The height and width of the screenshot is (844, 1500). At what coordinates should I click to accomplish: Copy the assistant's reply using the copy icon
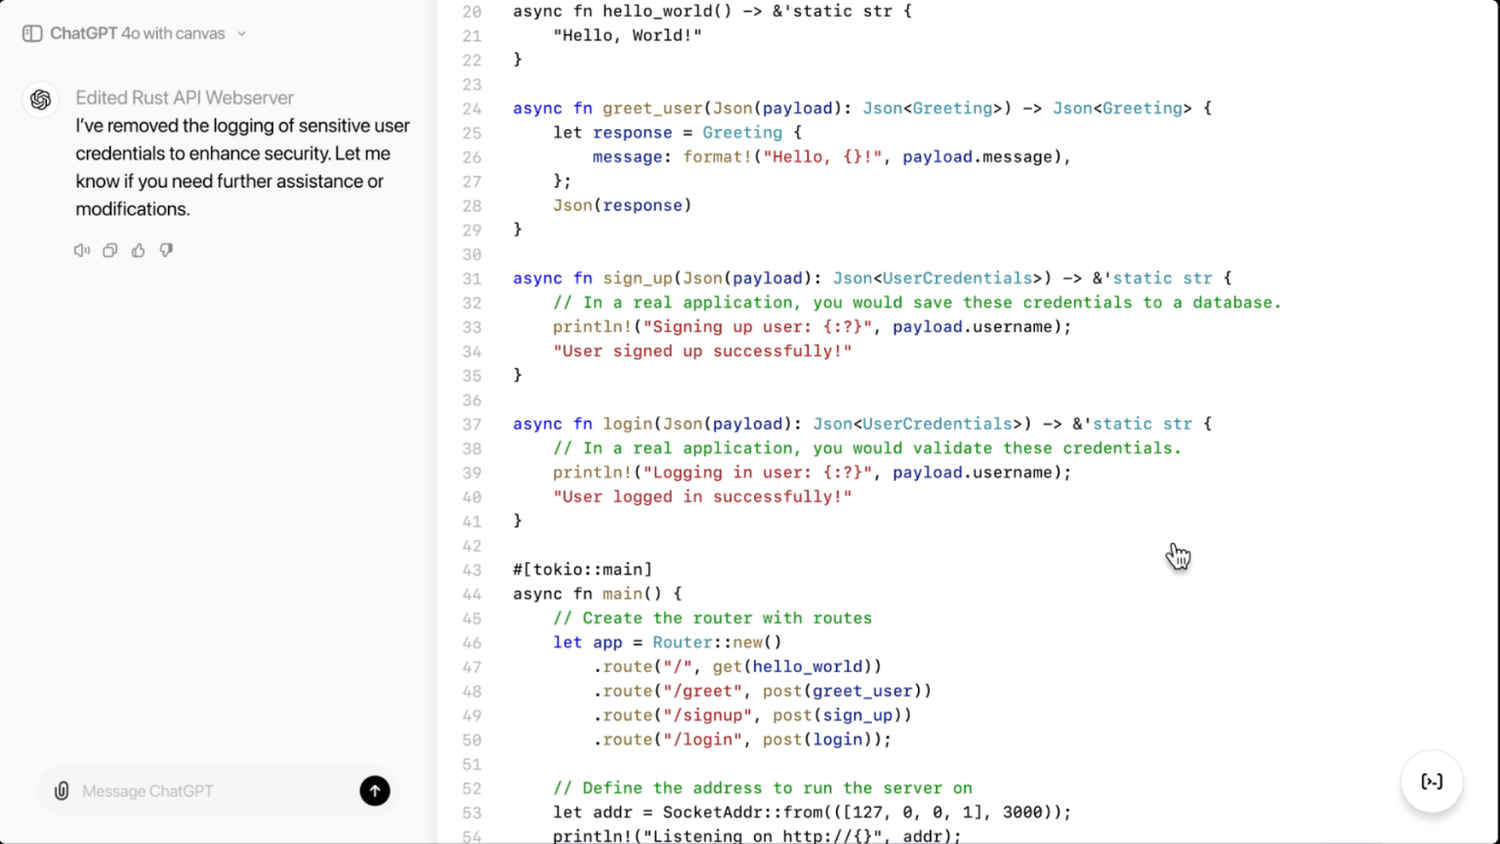point(109,250)
